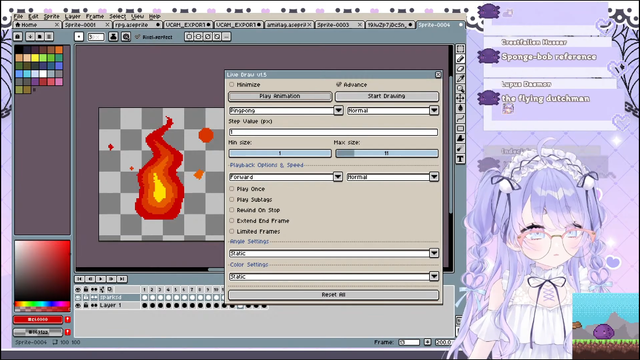640x360 pixels.
Task: Click the Start Drawing button
Action: click(387, 96)
